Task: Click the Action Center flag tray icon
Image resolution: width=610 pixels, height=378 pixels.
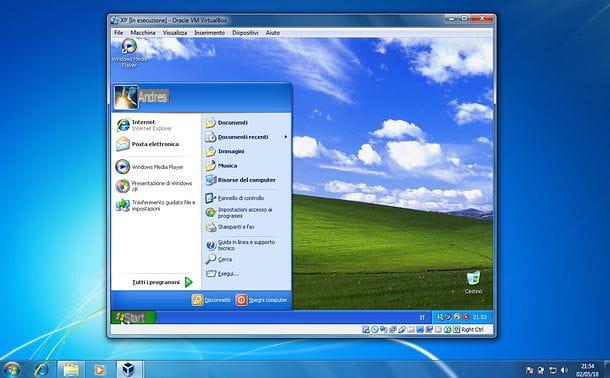Action: [x=530, y=370]
